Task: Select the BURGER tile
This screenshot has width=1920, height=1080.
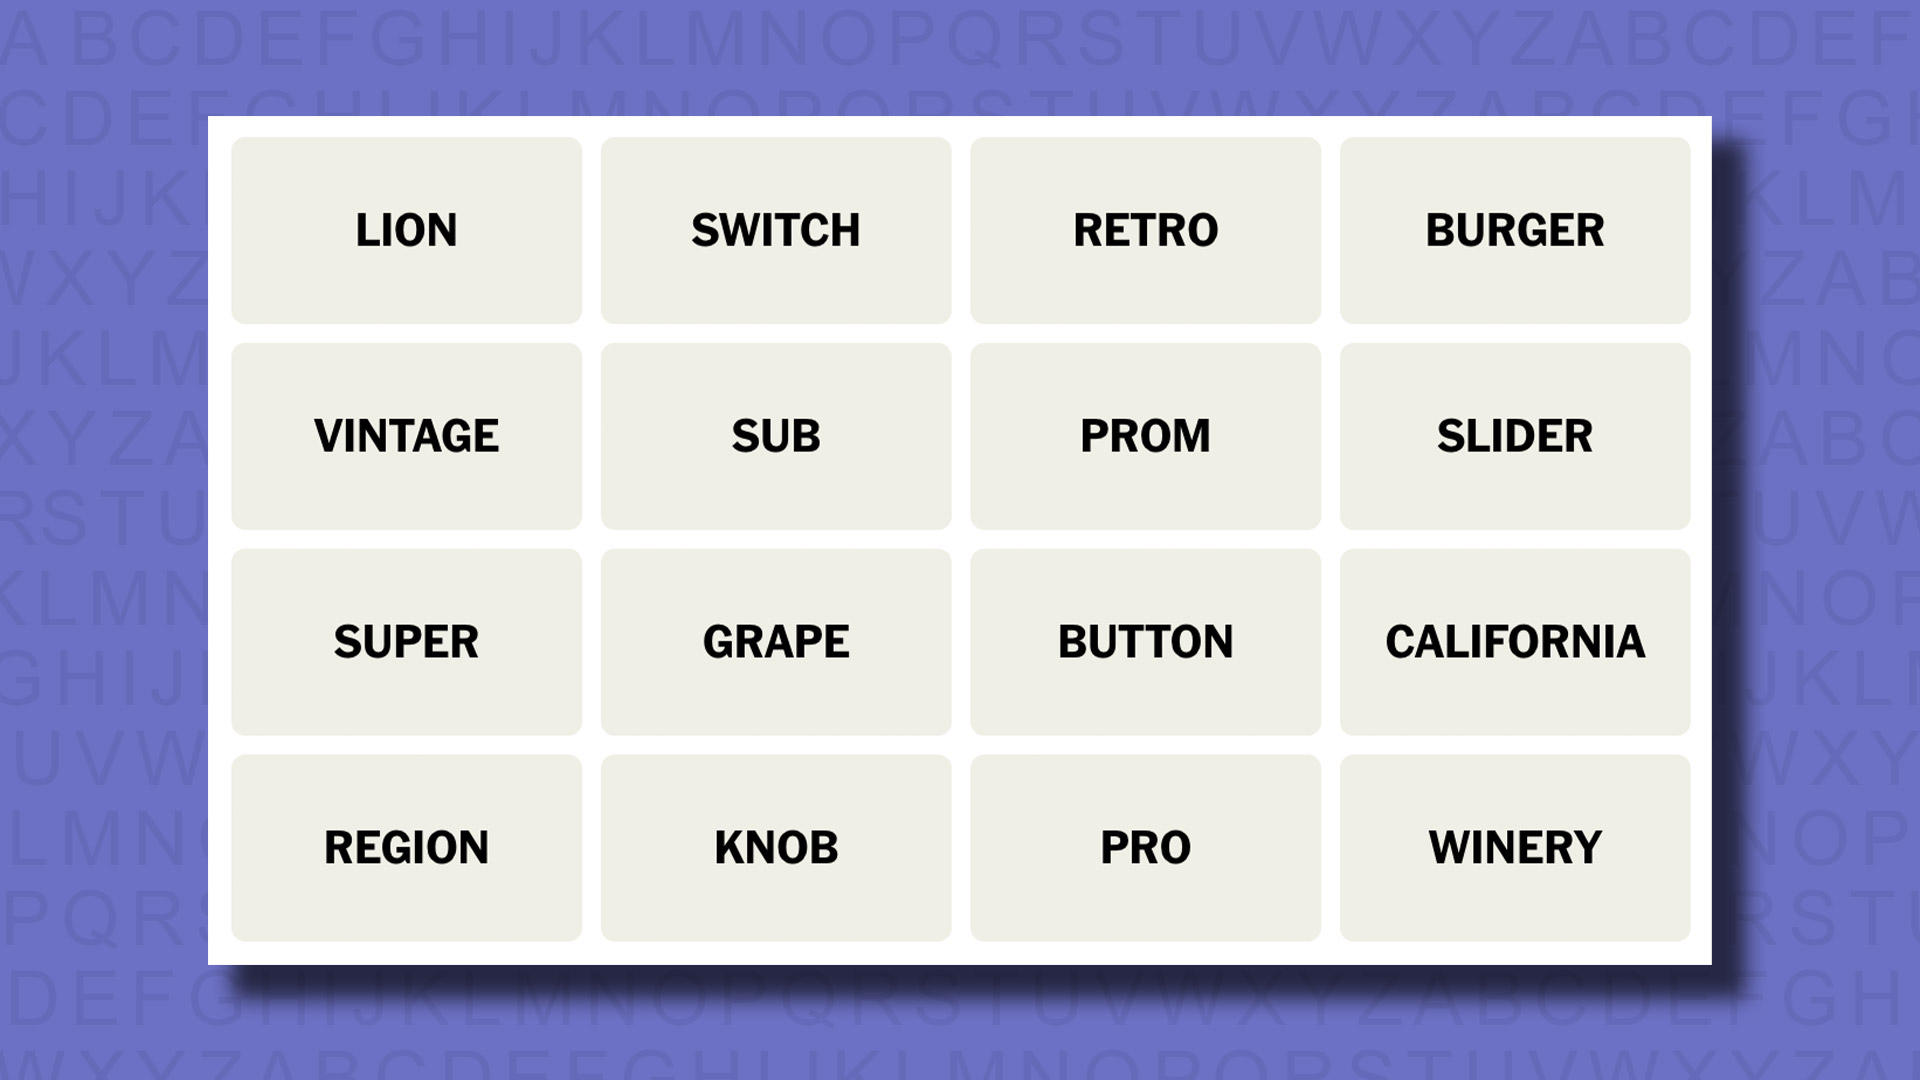Action: point(1515,229)
